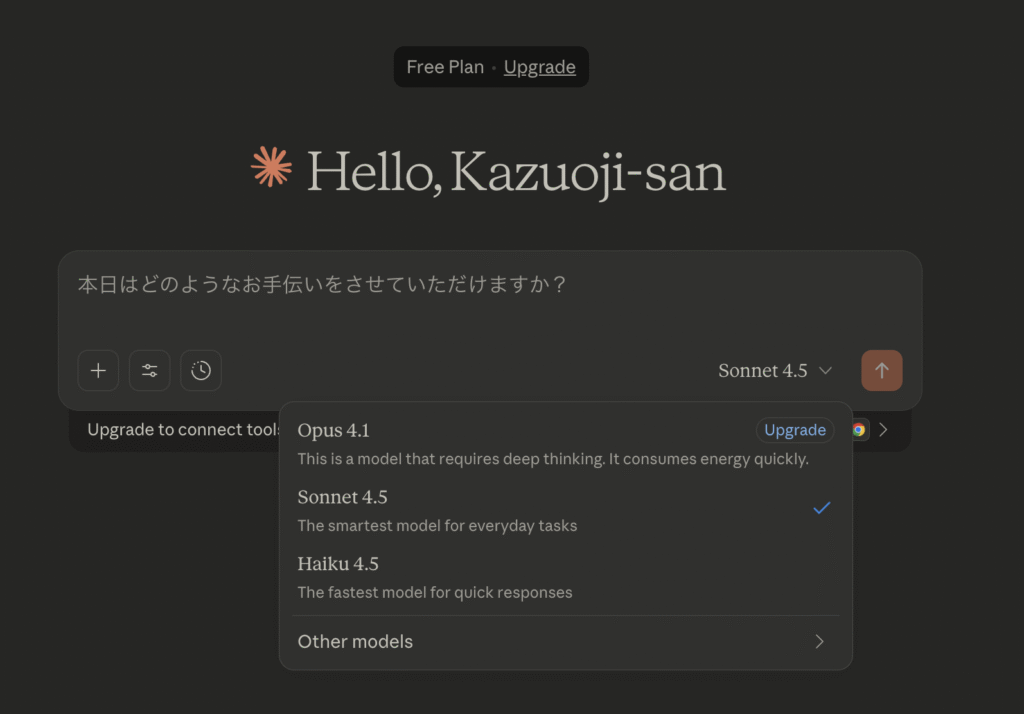Expand the Other models submenu chevron
The width and height of the screenshot is (1024, 714).
819,642
